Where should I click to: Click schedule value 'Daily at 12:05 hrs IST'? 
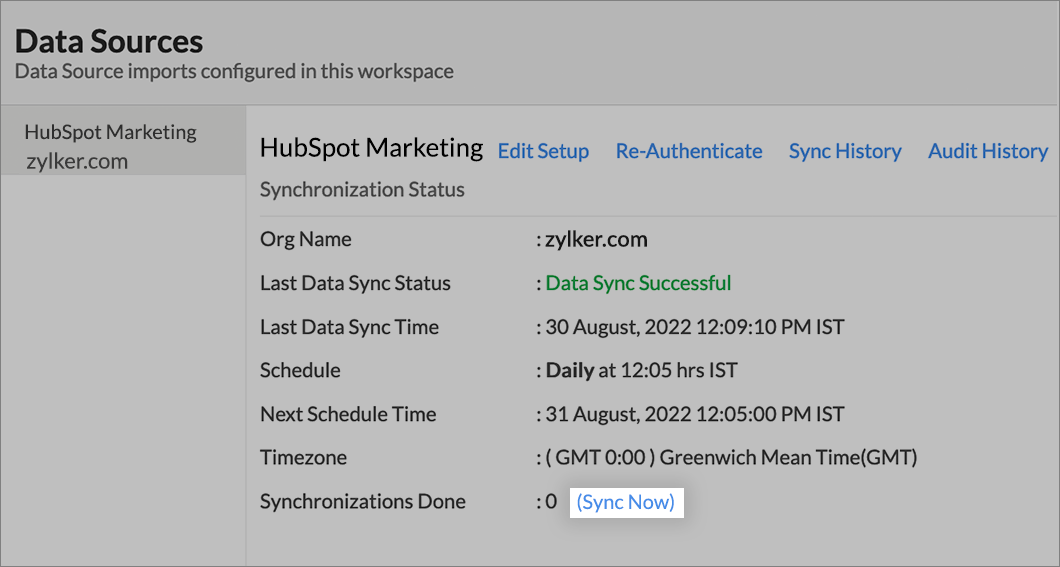(641, 370)
